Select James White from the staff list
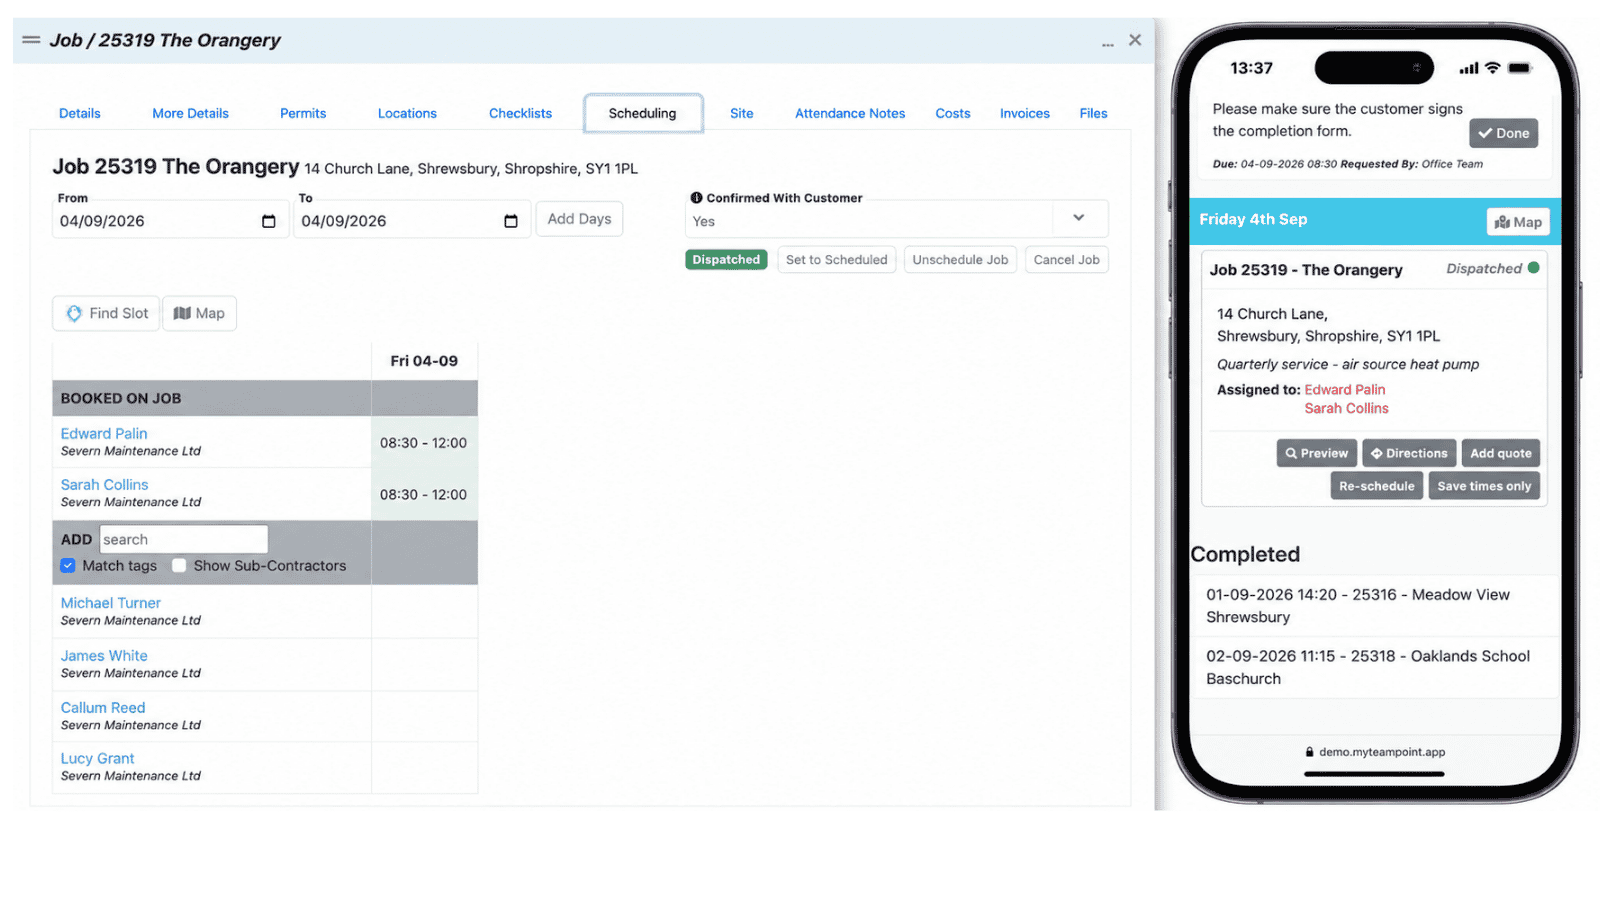 pyautogui.click(x=104, y=656)
